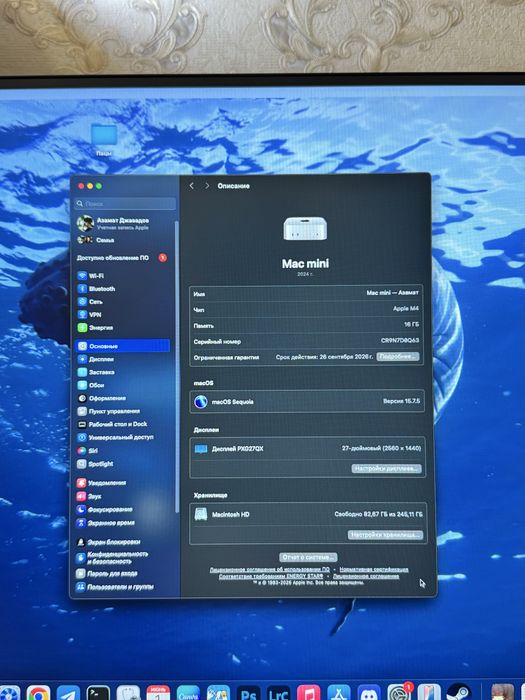Open ENERGY STAR compliance link

pyautogui.click(x=271, y=576)
